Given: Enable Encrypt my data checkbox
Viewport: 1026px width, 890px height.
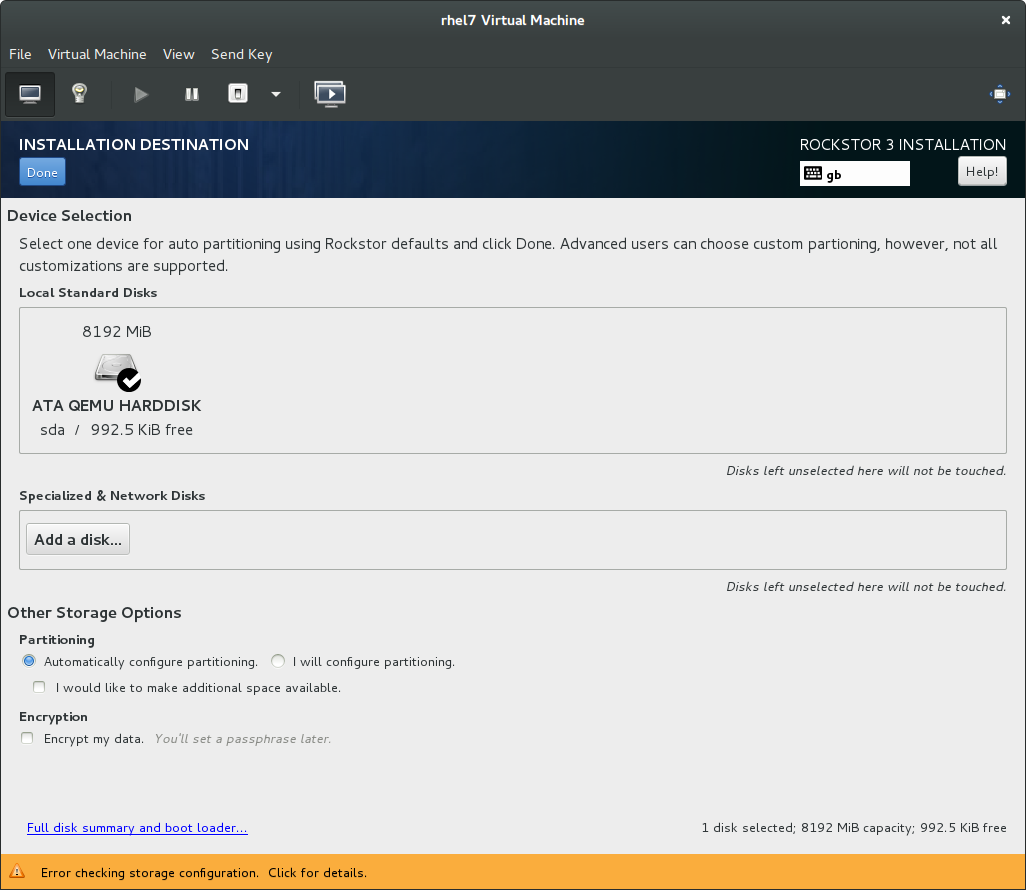Looking at the screenshot, I should tap(27, 738).
